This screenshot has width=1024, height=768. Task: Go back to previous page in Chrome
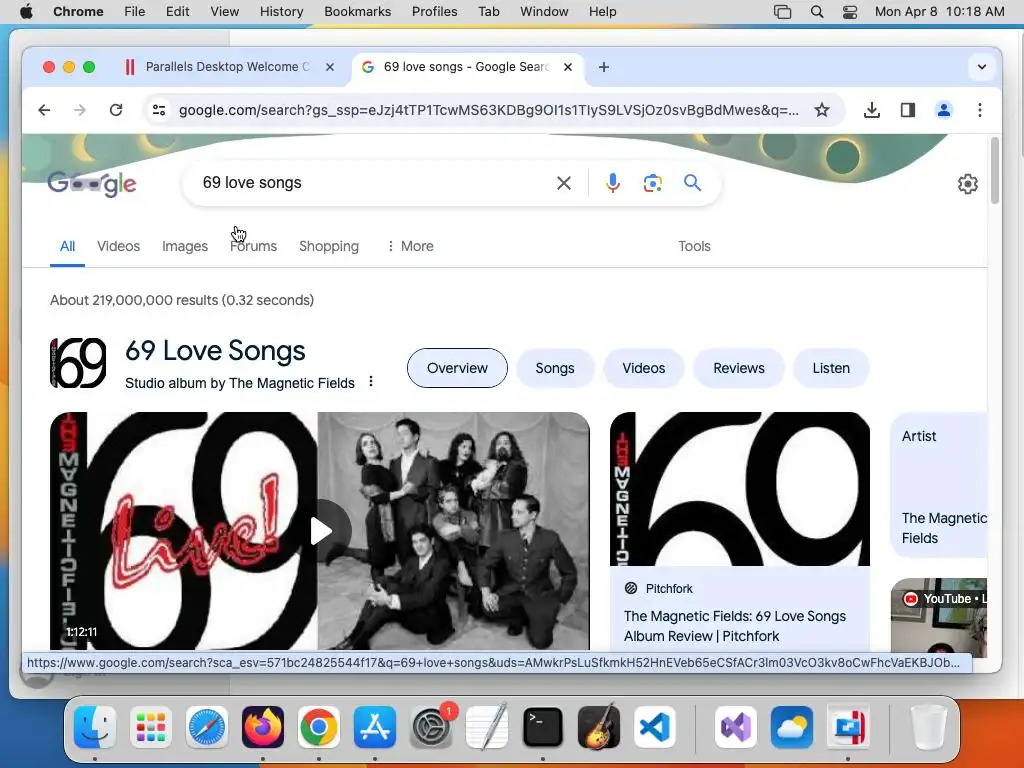(x=44, y=110)
